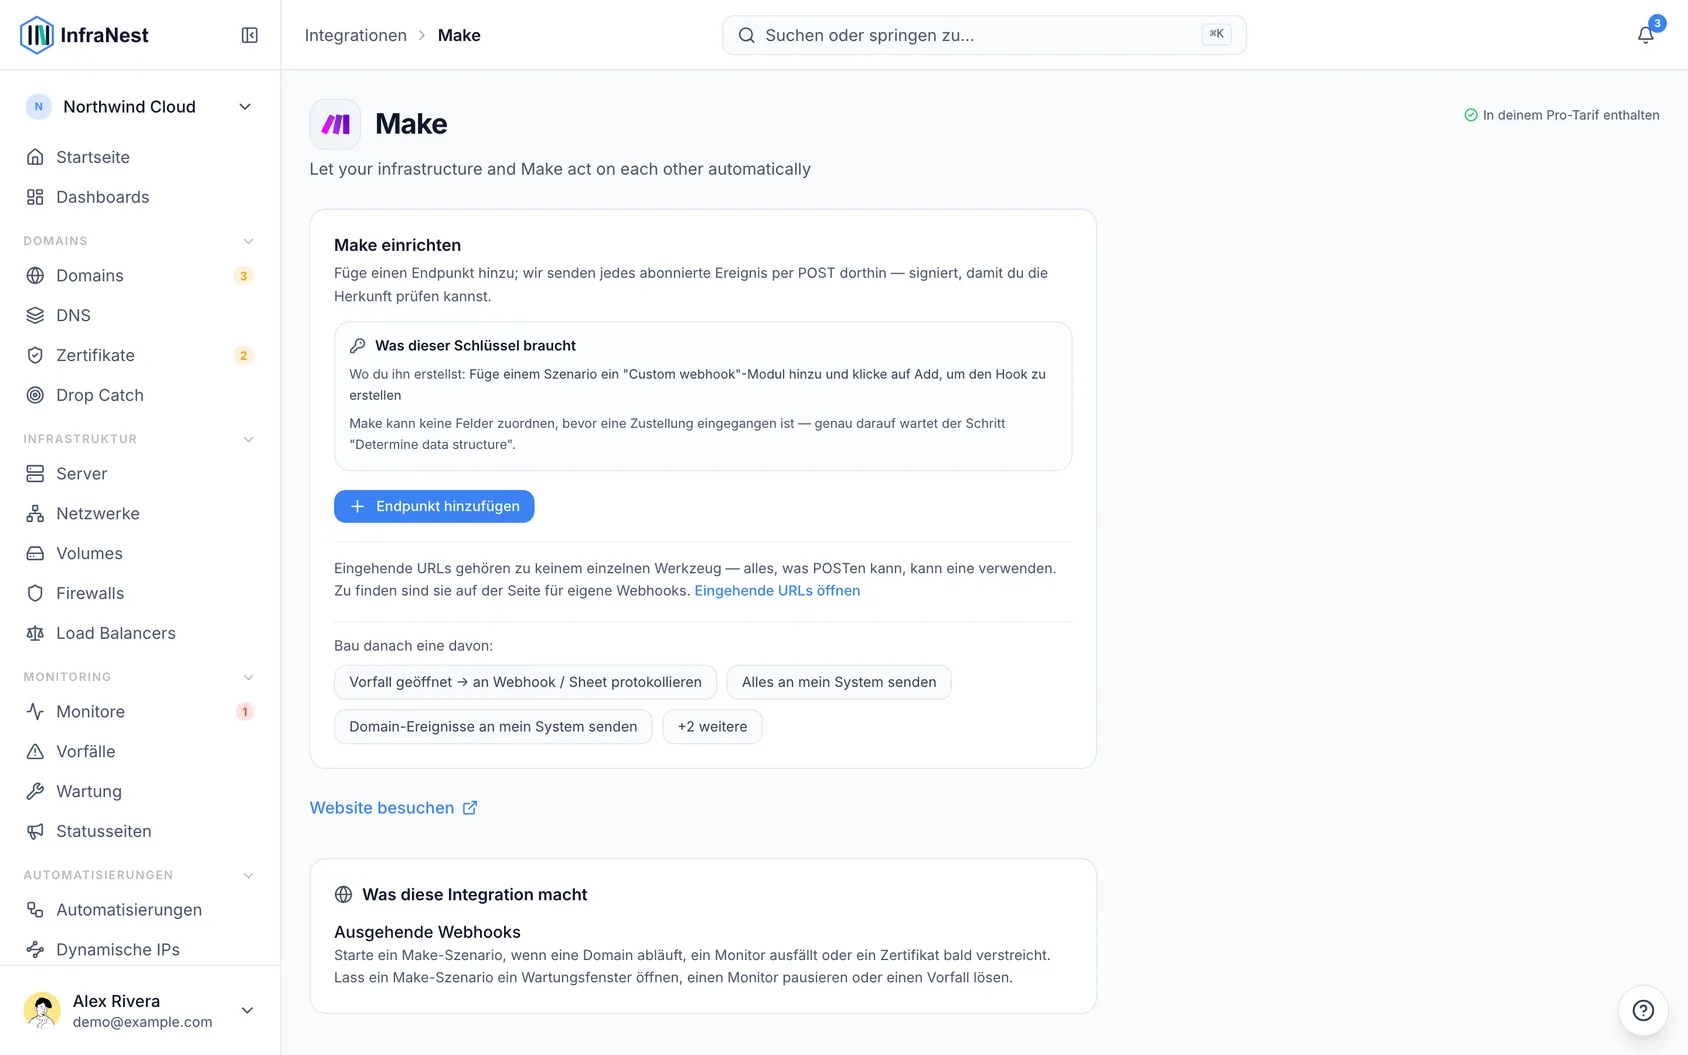Click Endpunkt hinzufügen button
Viewport: 1688px width, 1055px height.
click(x=434, y=506)
